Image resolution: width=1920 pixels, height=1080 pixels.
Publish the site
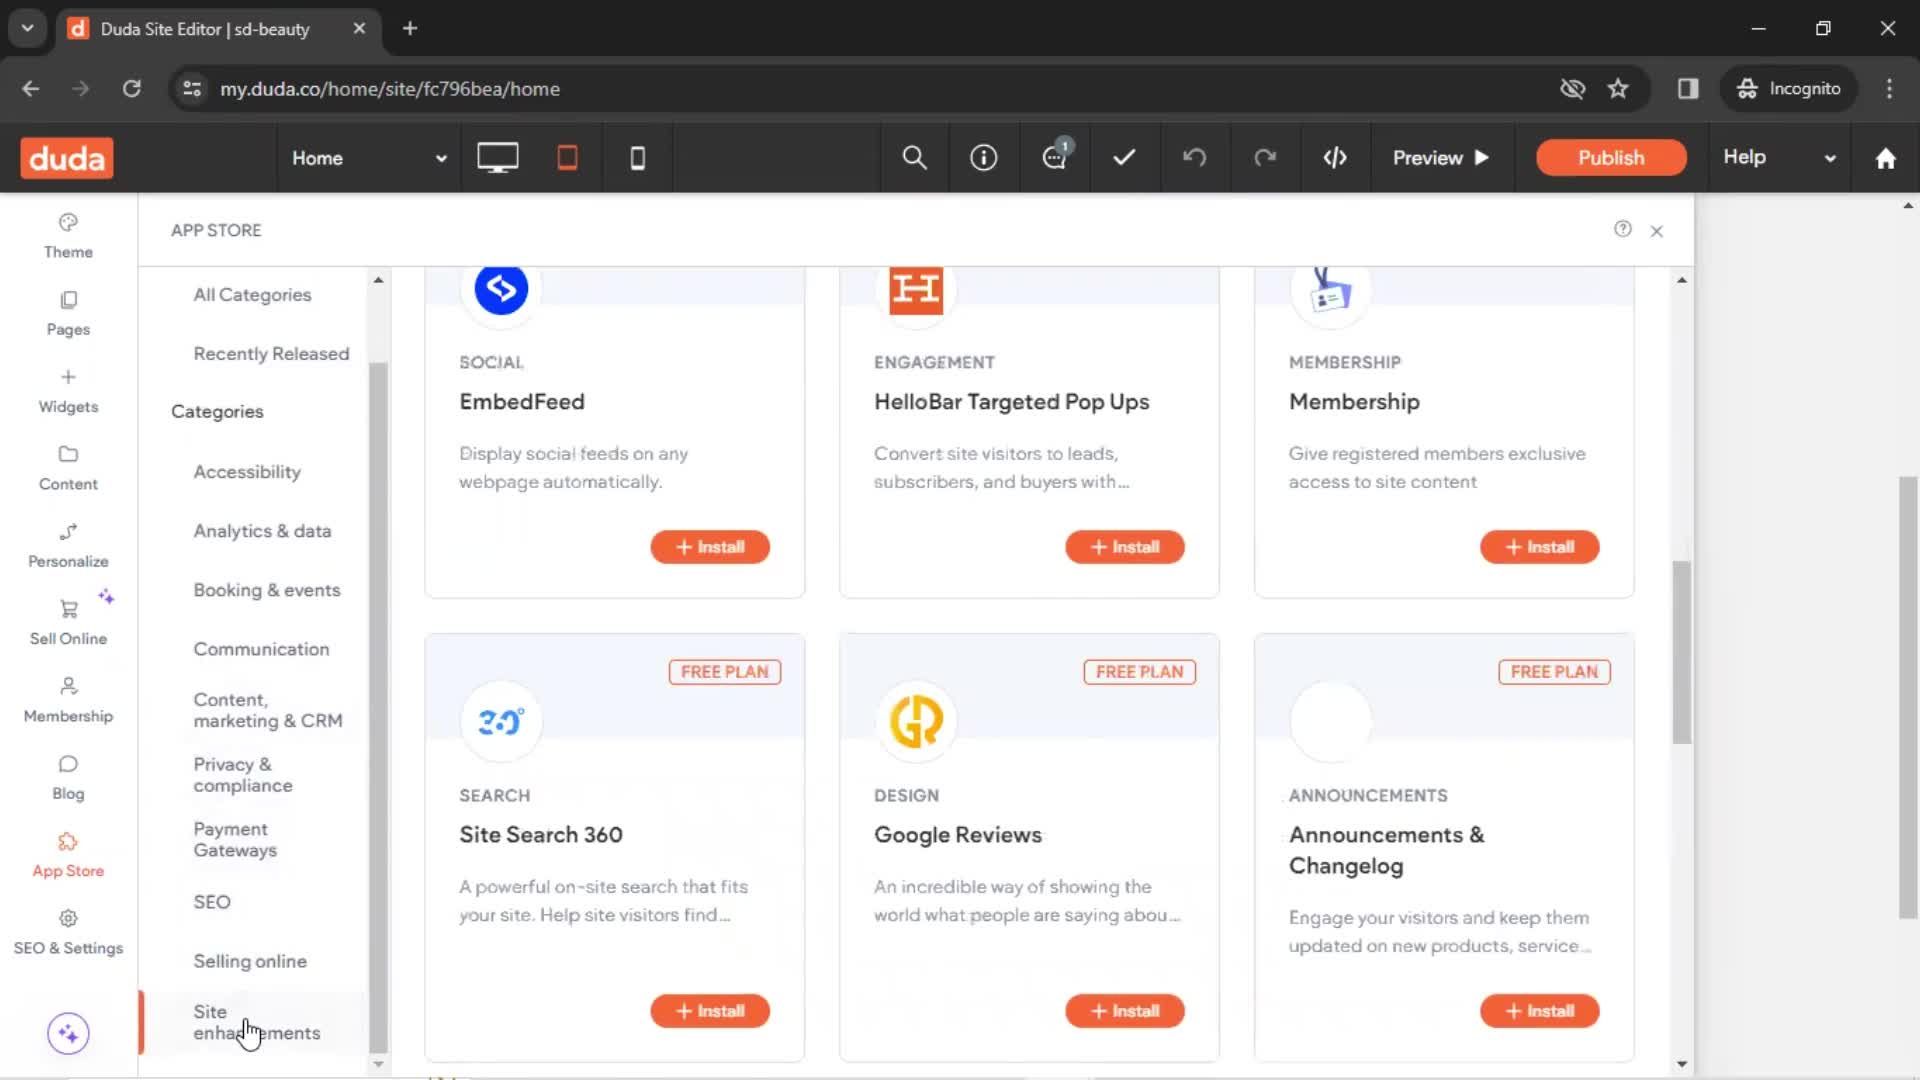1611,158
